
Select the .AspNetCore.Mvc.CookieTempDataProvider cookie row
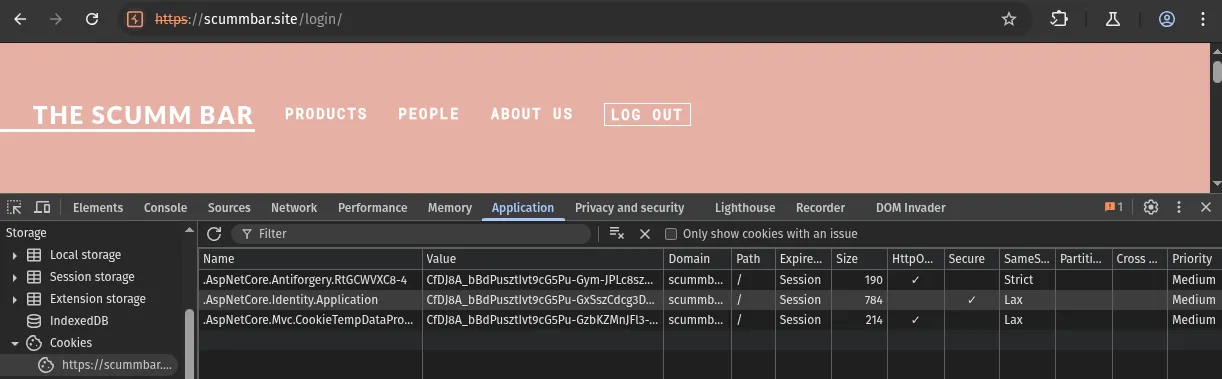[x=709, y=320]
